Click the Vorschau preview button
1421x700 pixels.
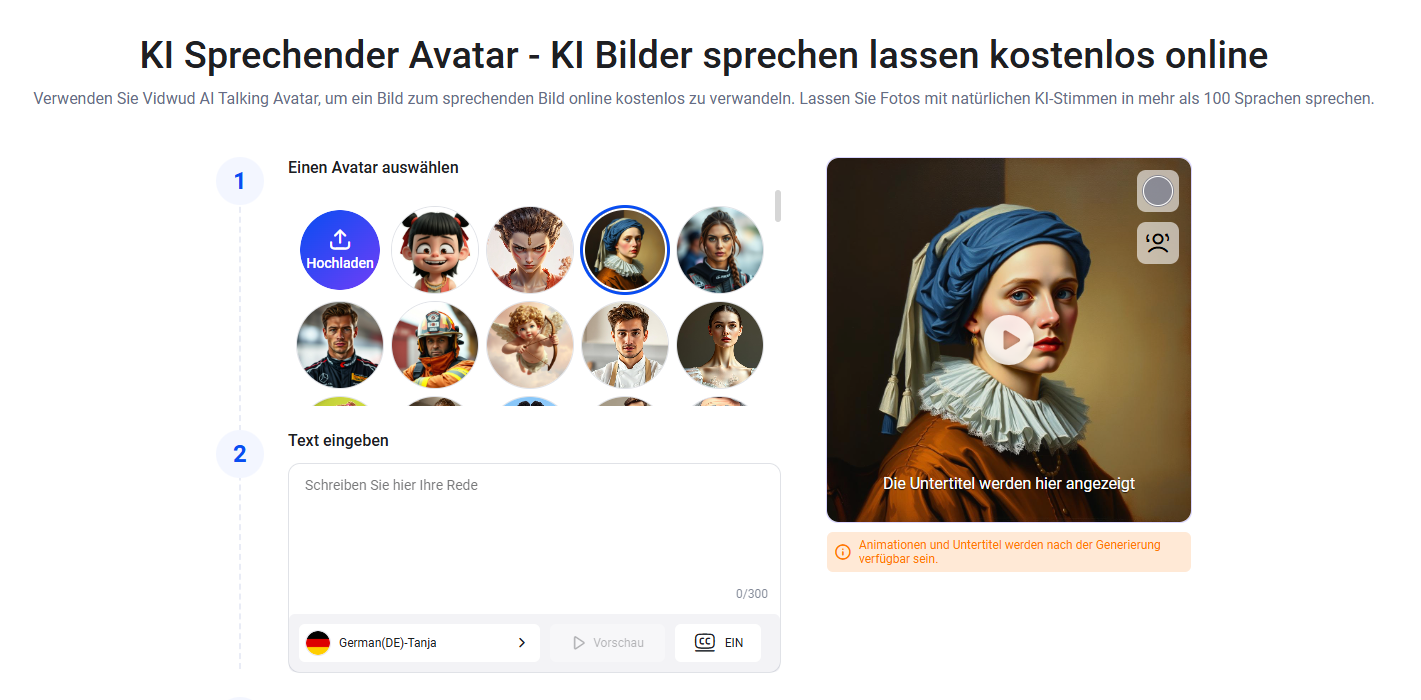click(x=607, y=643)
